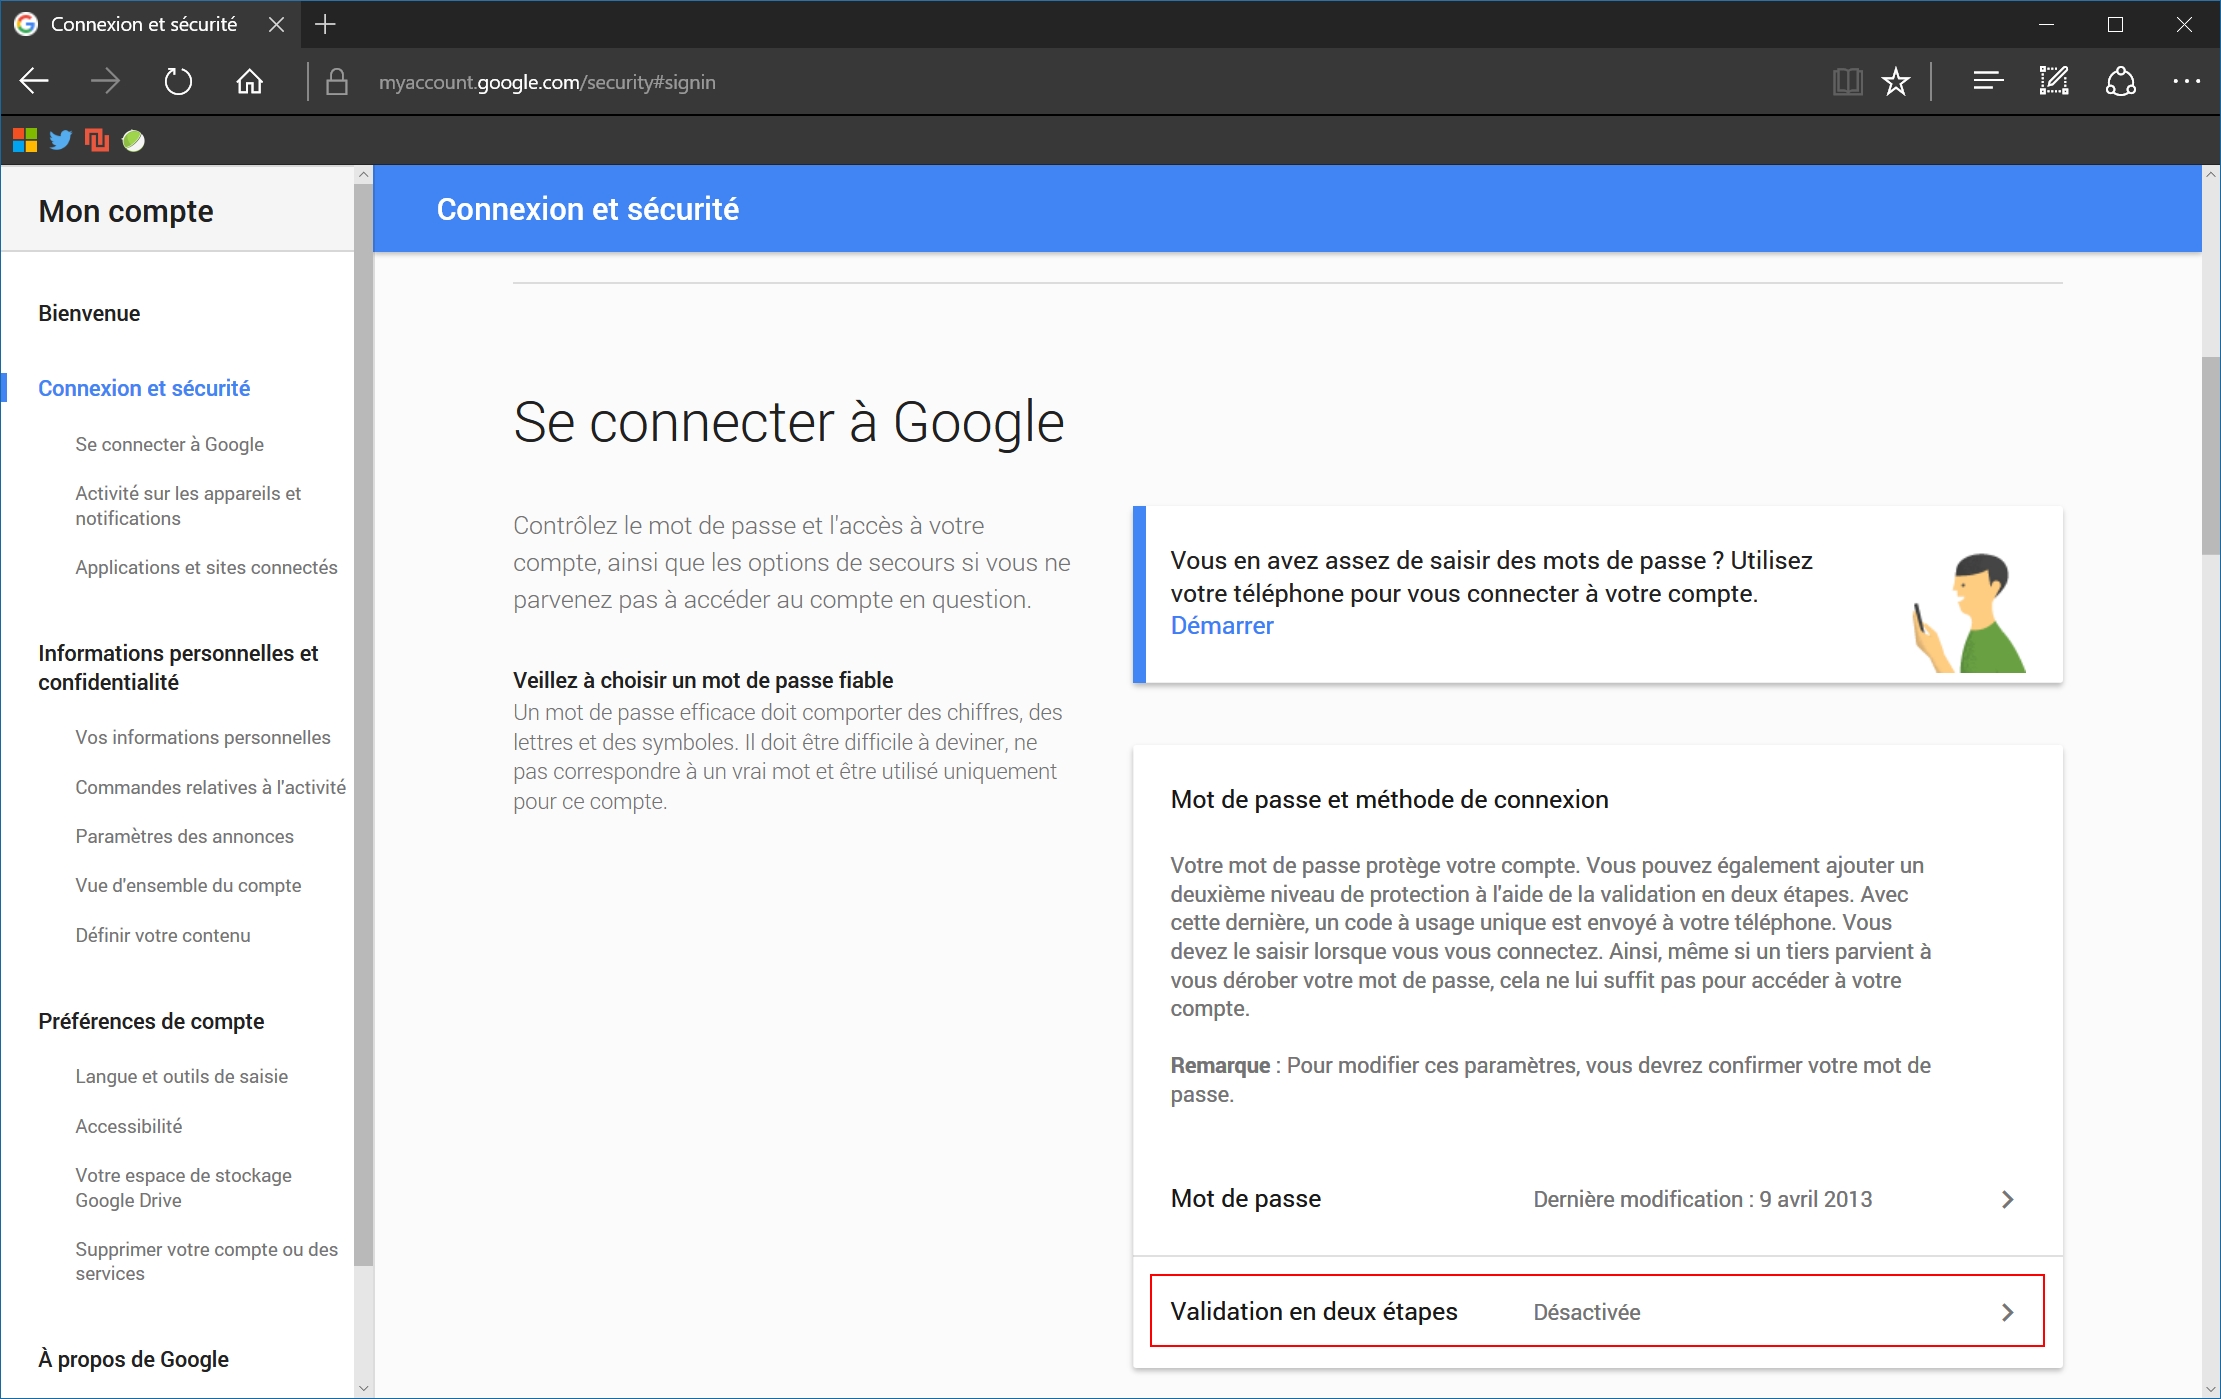Select Connexion et sécurité sidebar section
Viewport: 2221px width, 1399px height.
point(144,388)
